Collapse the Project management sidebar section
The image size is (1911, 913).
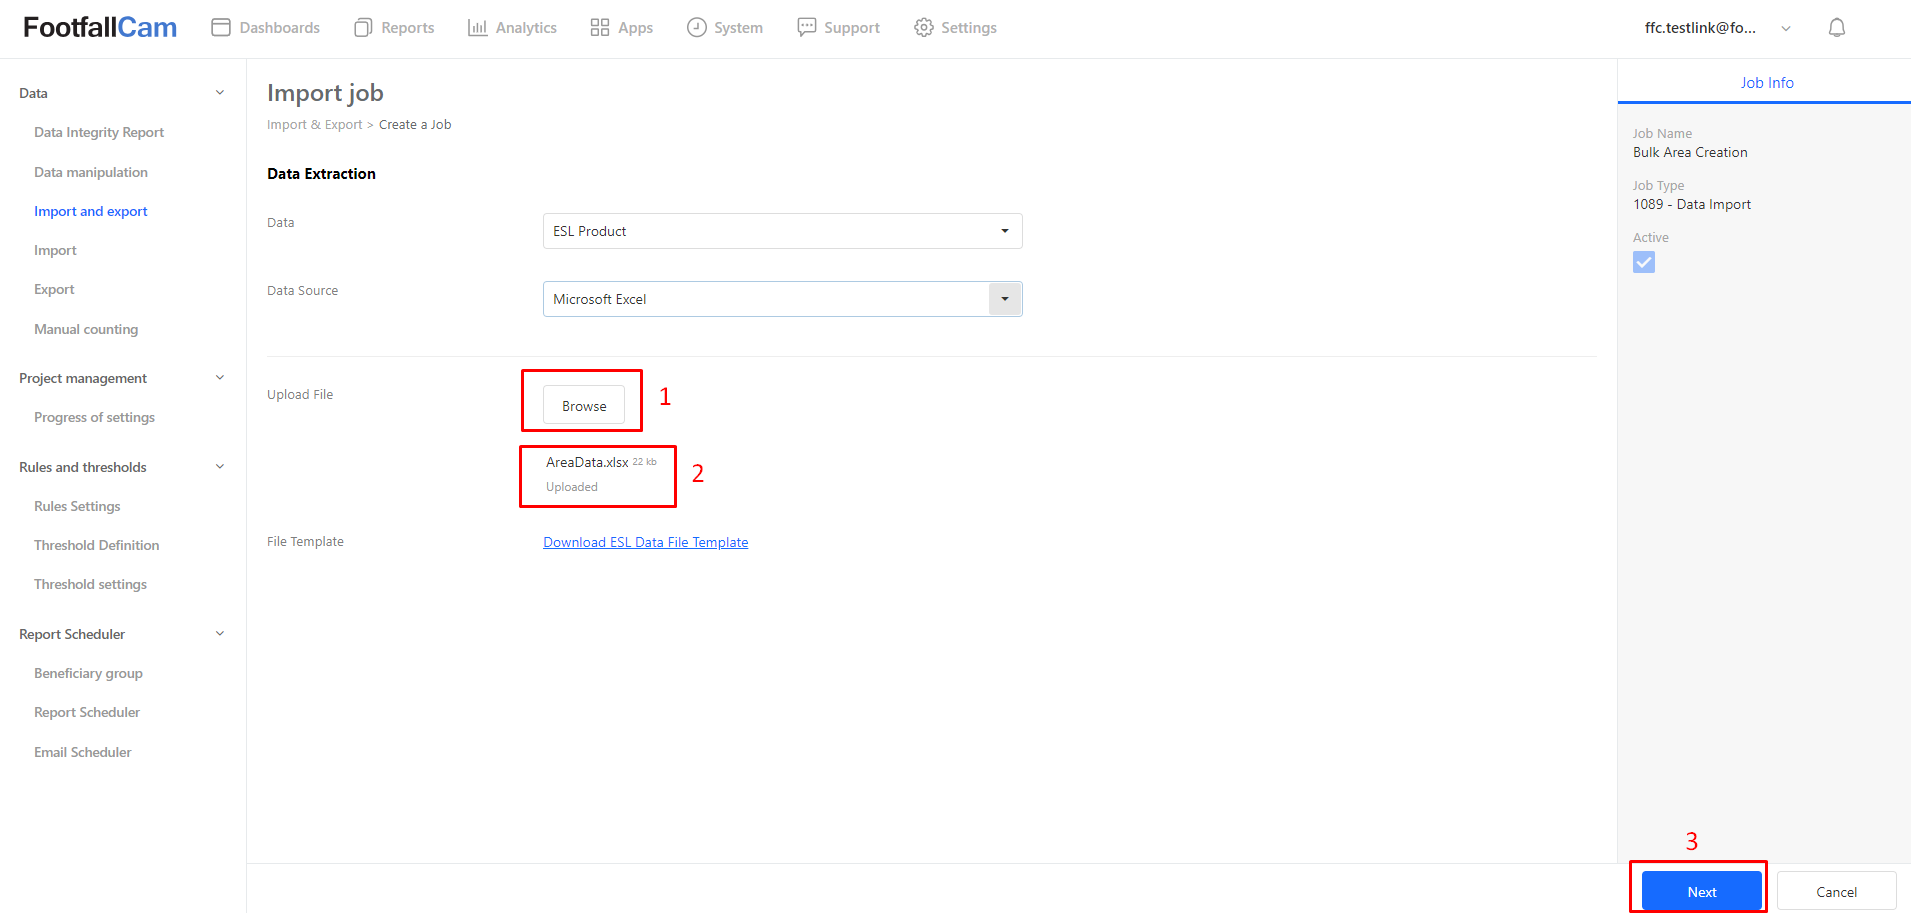[220, 378]
